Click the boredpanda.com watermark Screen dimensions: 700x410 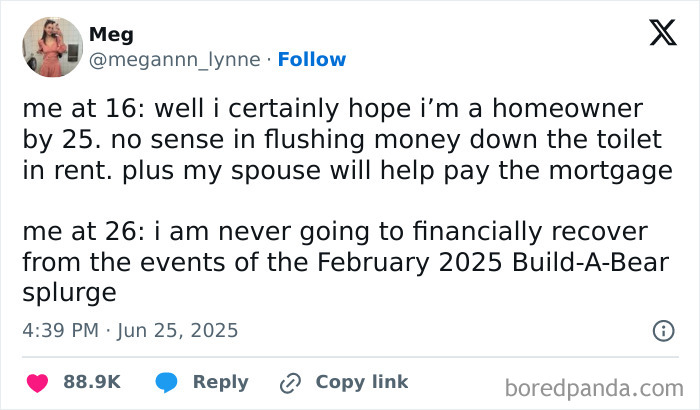pos(594,388)
